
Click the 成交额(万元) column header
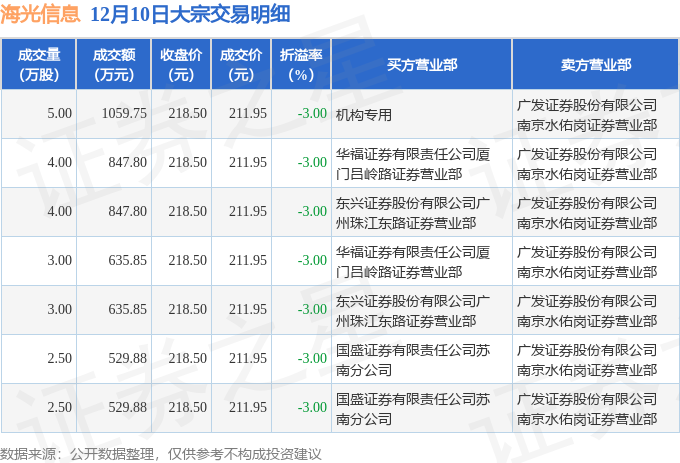point(114,65)
